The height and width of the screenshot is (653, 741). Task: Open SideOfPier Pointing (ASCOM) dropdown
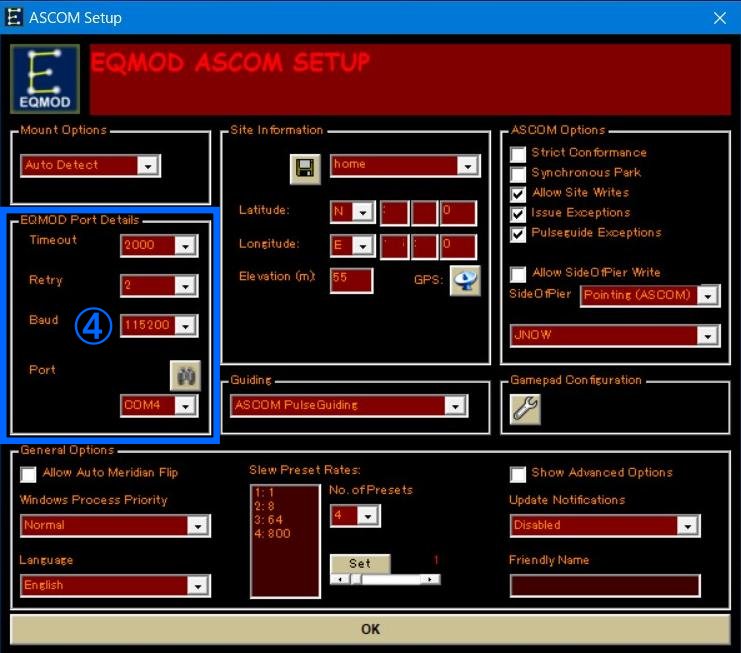click(x=707, y=296)
